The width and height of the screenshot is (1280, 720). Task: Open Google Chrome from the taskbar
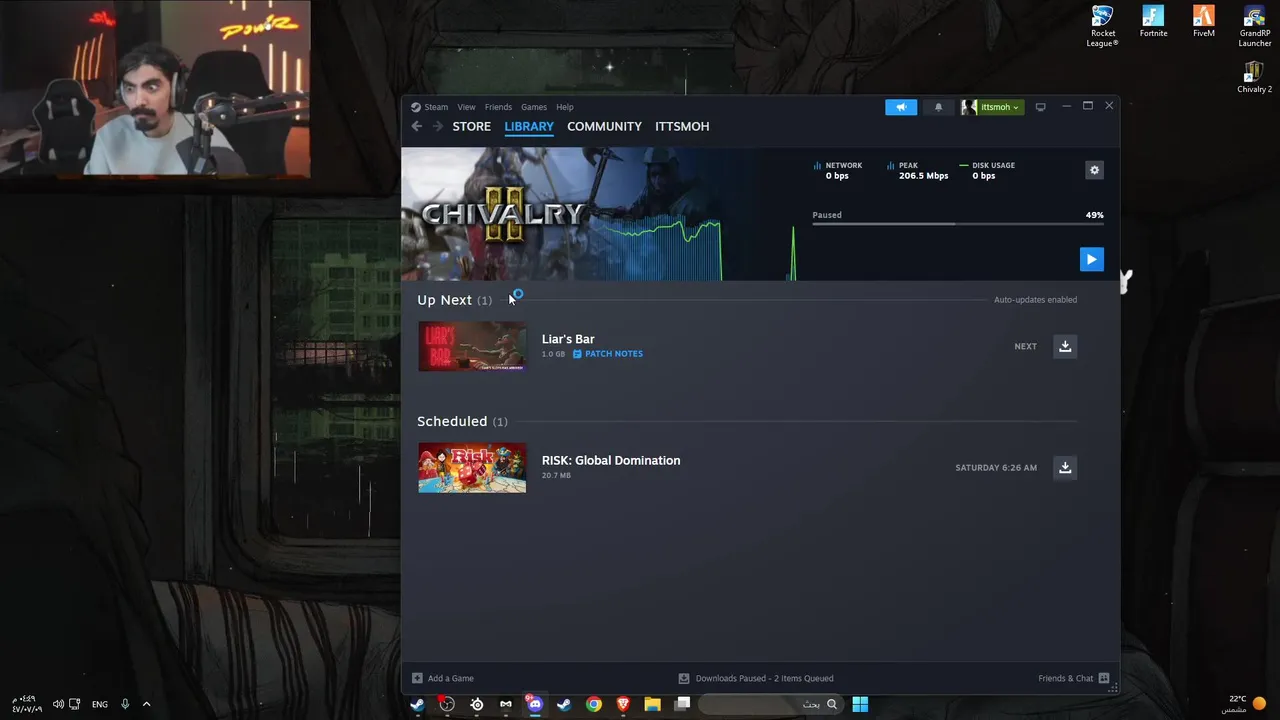(x=594, y=704)
